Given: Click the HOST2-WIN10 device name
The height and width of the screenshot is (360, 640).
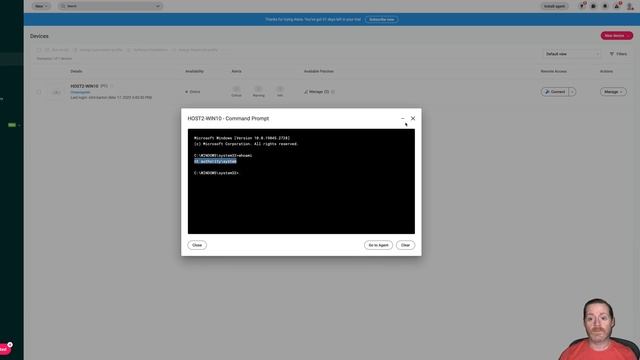Looking at the screenshot, I should coord(84,86).
